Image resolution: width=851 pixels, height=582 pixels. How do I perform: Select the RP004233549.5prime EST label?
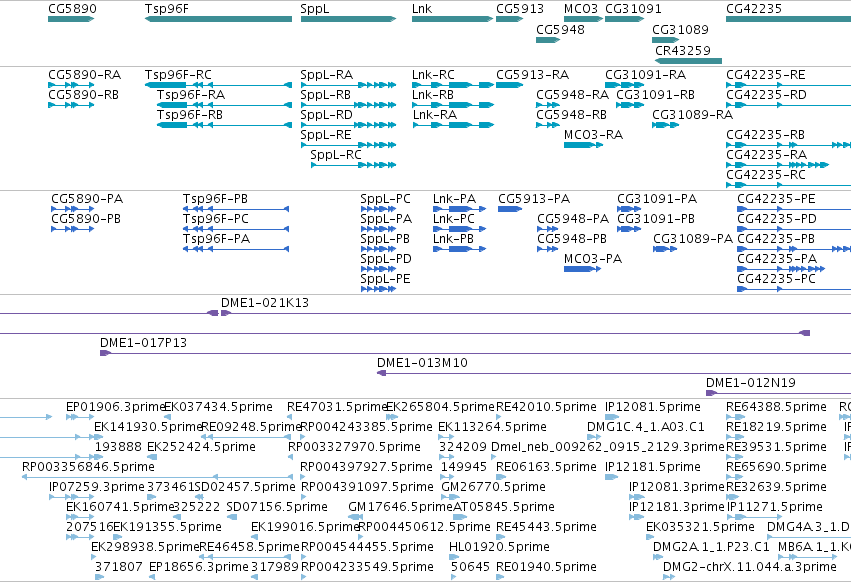(x=367, y=567)
